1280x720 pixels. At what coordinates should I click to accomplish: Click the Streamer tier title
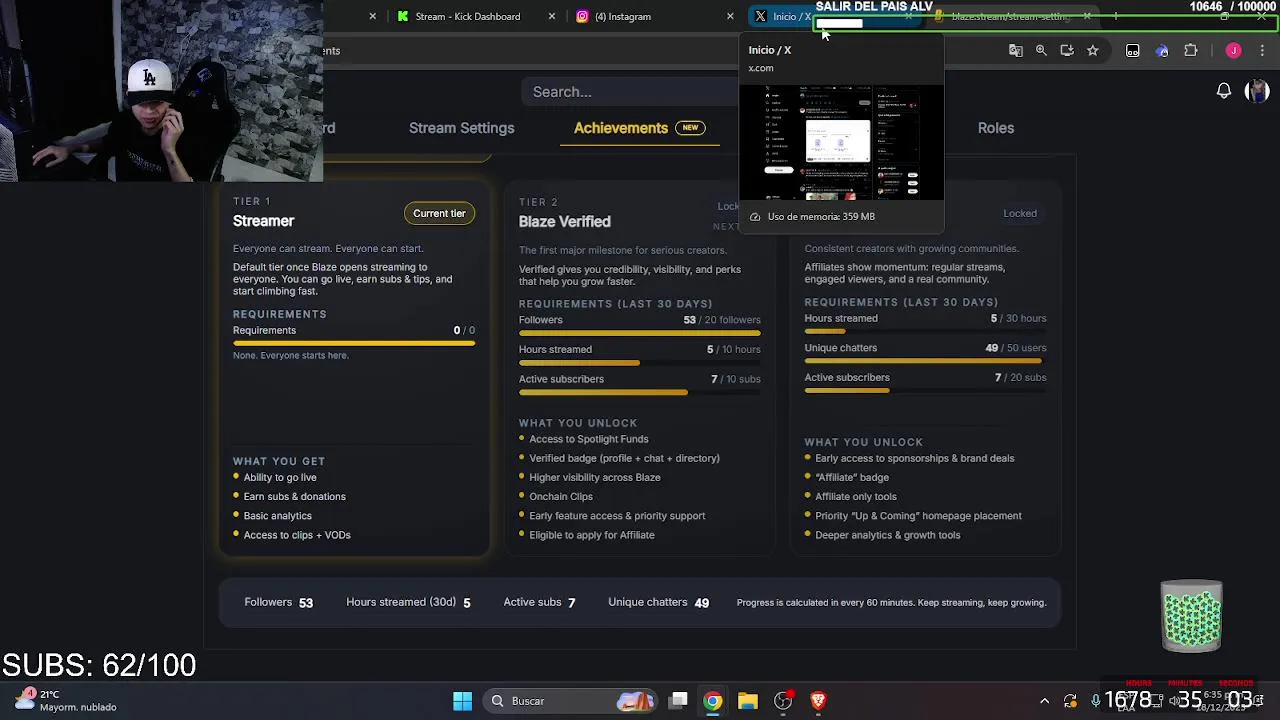(x=263, y=221)
